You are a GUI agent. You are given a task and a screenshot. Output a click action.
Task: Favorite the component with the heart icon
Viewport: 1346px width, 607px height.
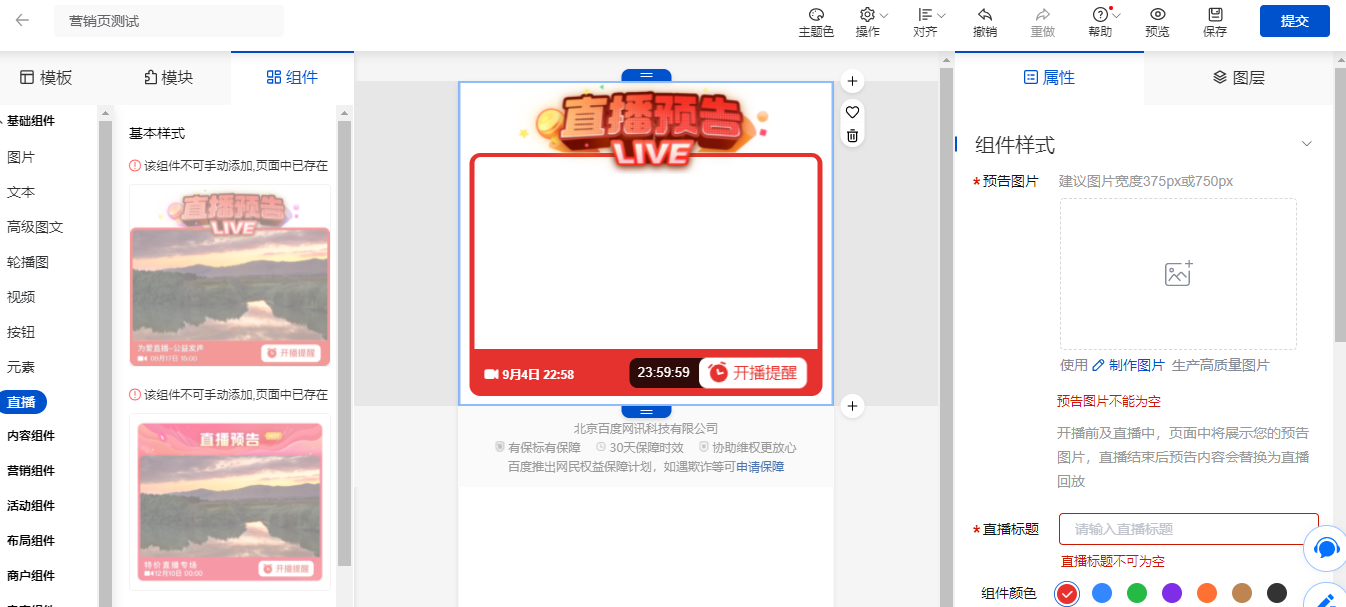point(852,111)
